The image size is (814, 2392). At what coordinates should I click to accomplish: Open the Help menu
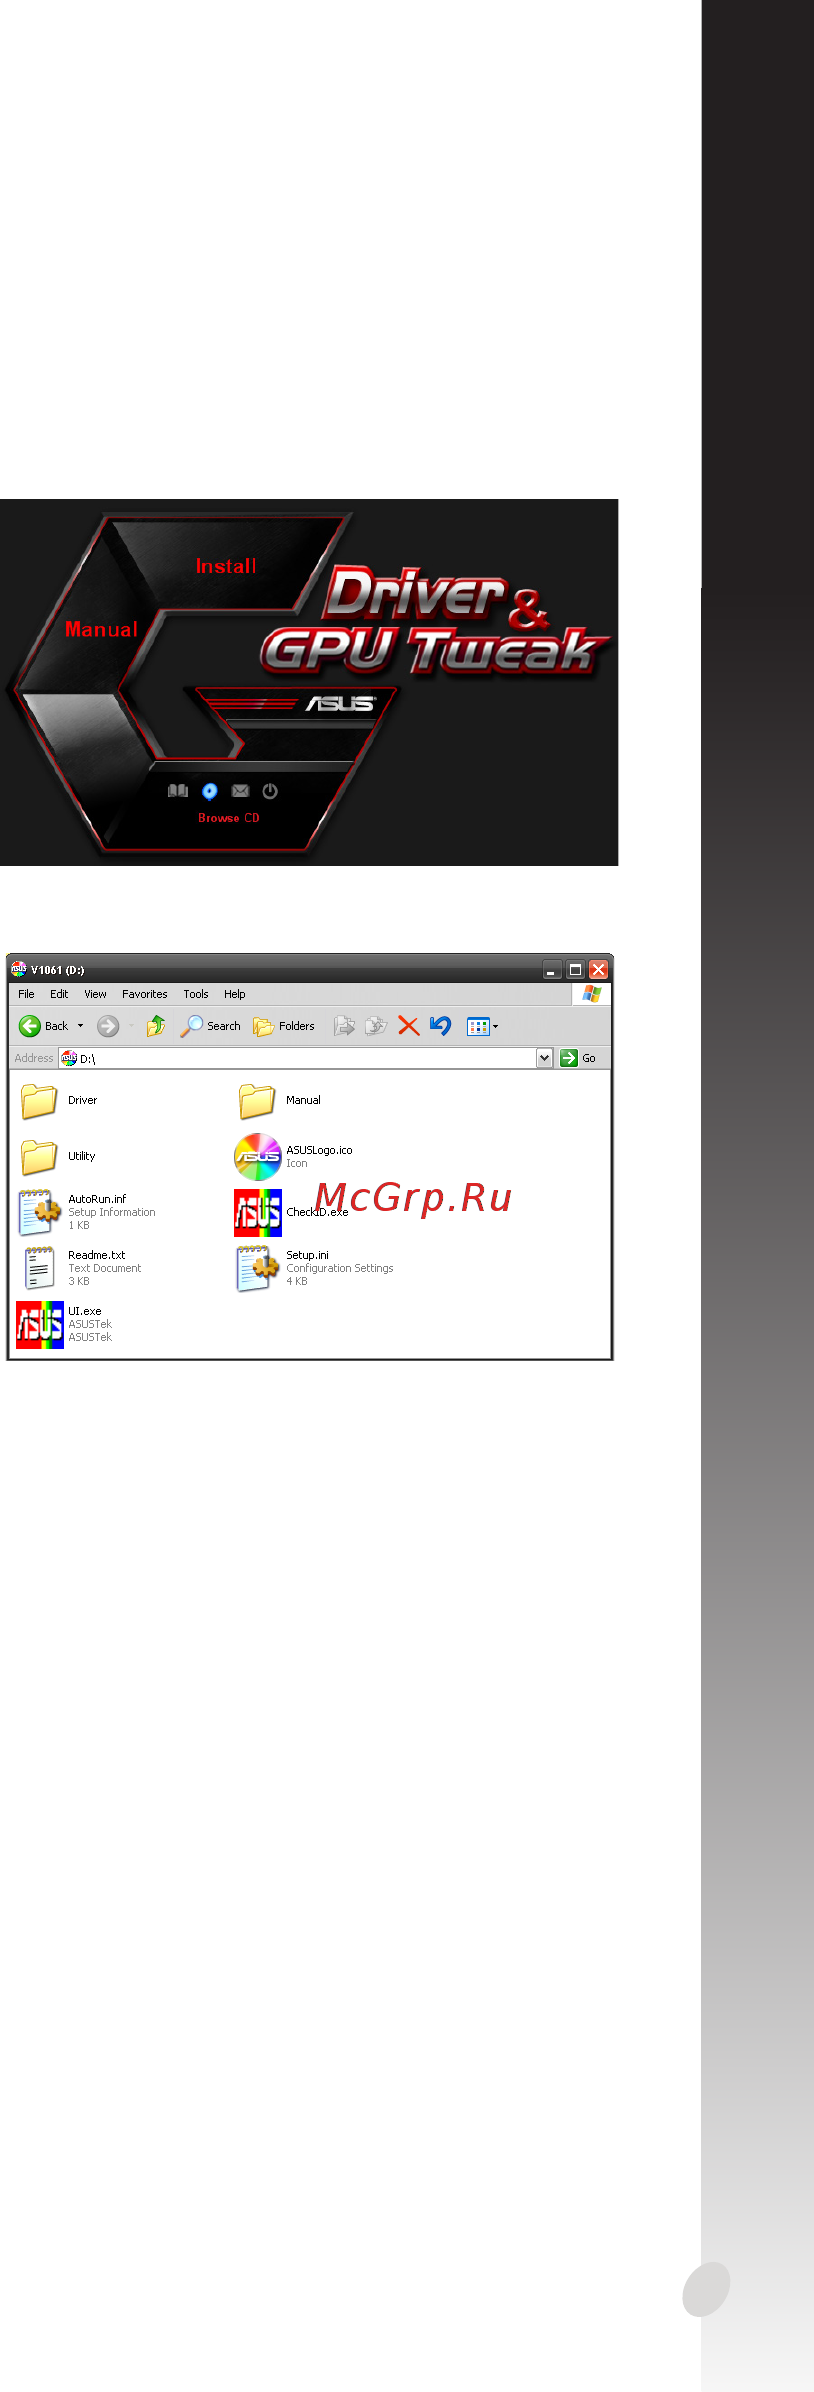coord(235,994)
